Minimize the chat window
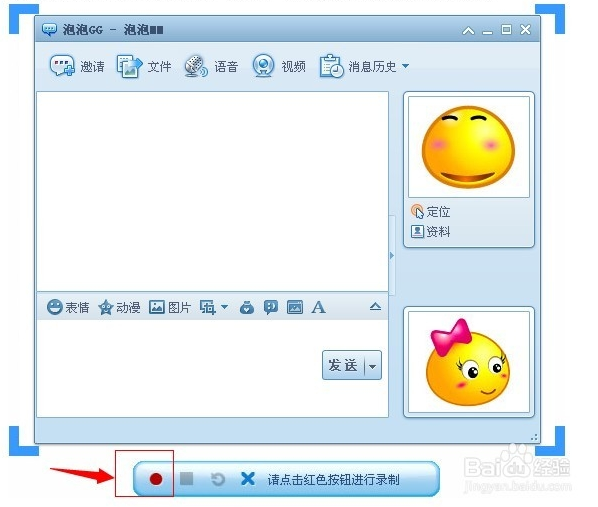This screenshot has height=507, width=598. 487,32
